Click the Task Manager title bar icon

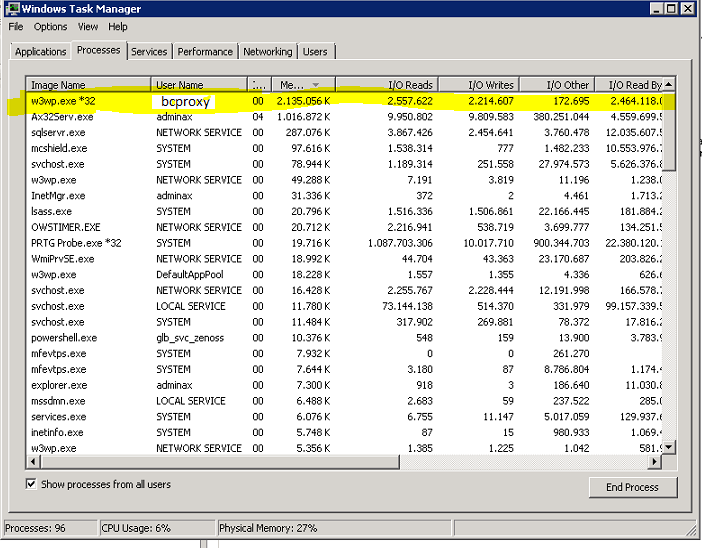13,9
